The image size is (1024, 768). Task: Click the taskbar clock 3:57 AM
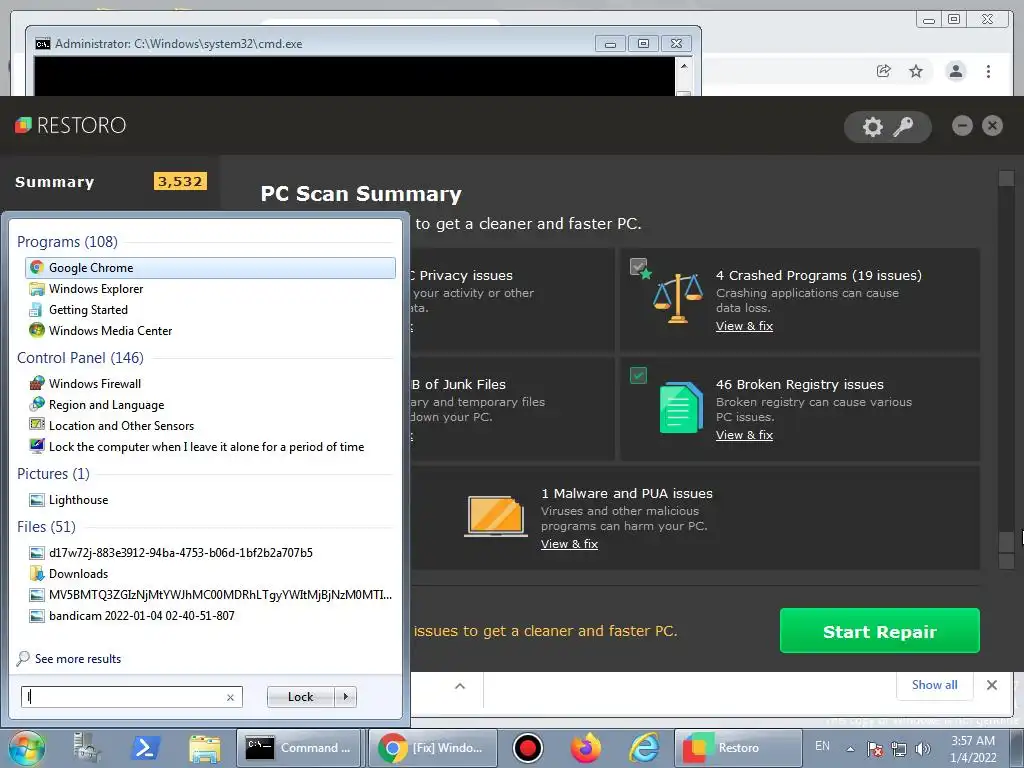click(973, 749)
